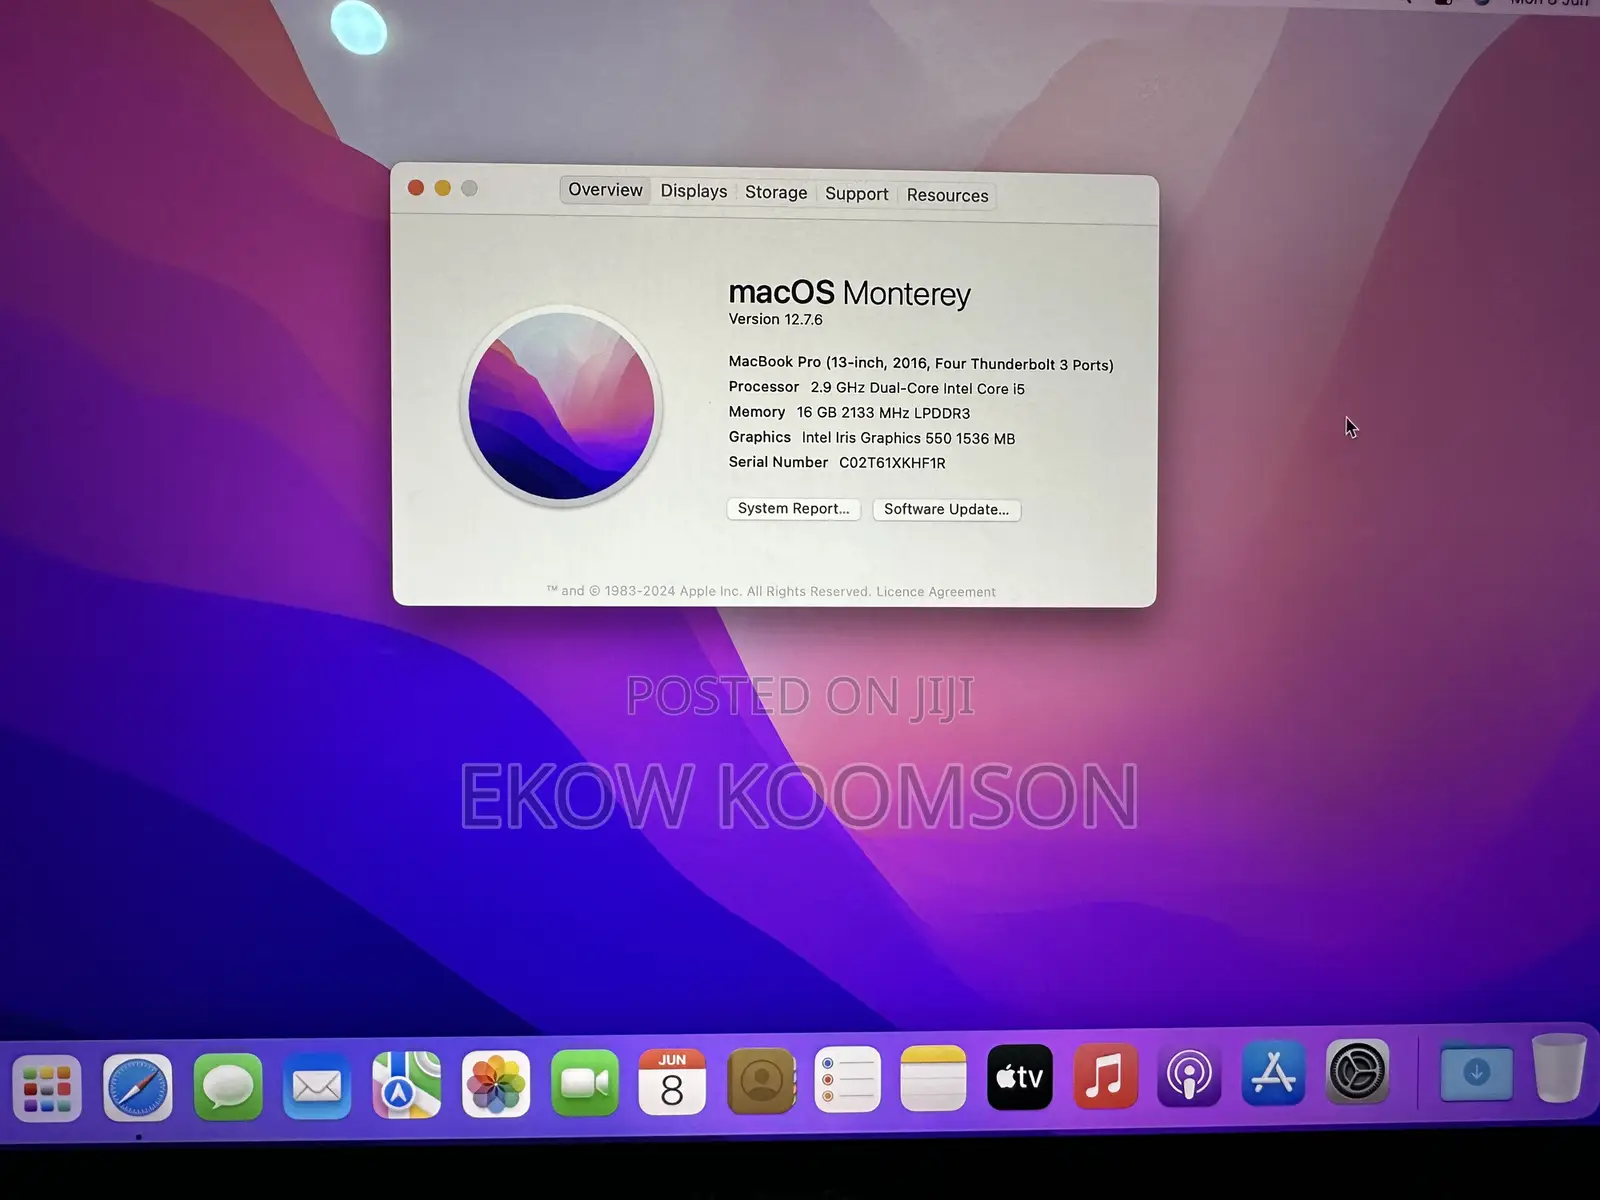
Task: Open Contacts app in Dock
Action: tap(761, 1081)
